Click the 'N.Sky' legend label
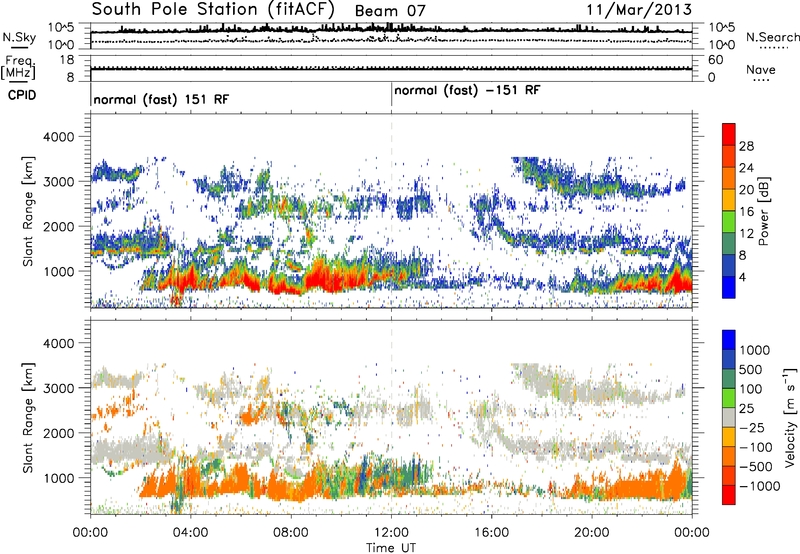The height and width of the screenshot is (554, 800). (x=19, y=37)
